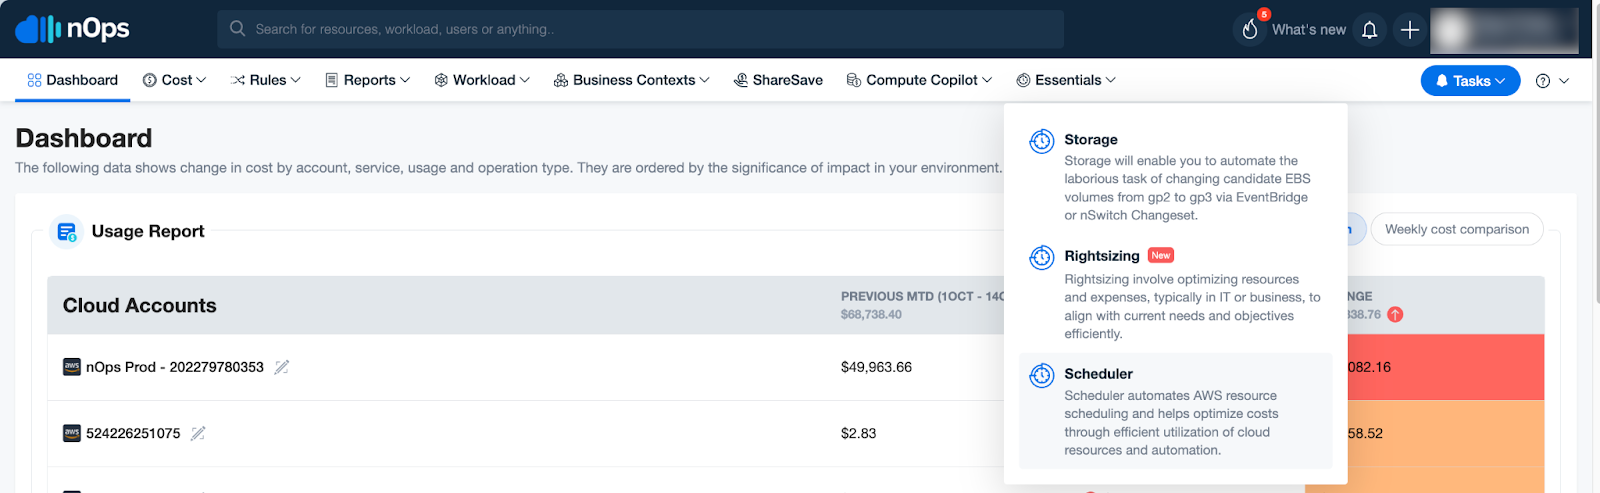Select Weekly cost comparison view
The width and height of the screenshot is (1600, 493).
tap(1456, 229)
